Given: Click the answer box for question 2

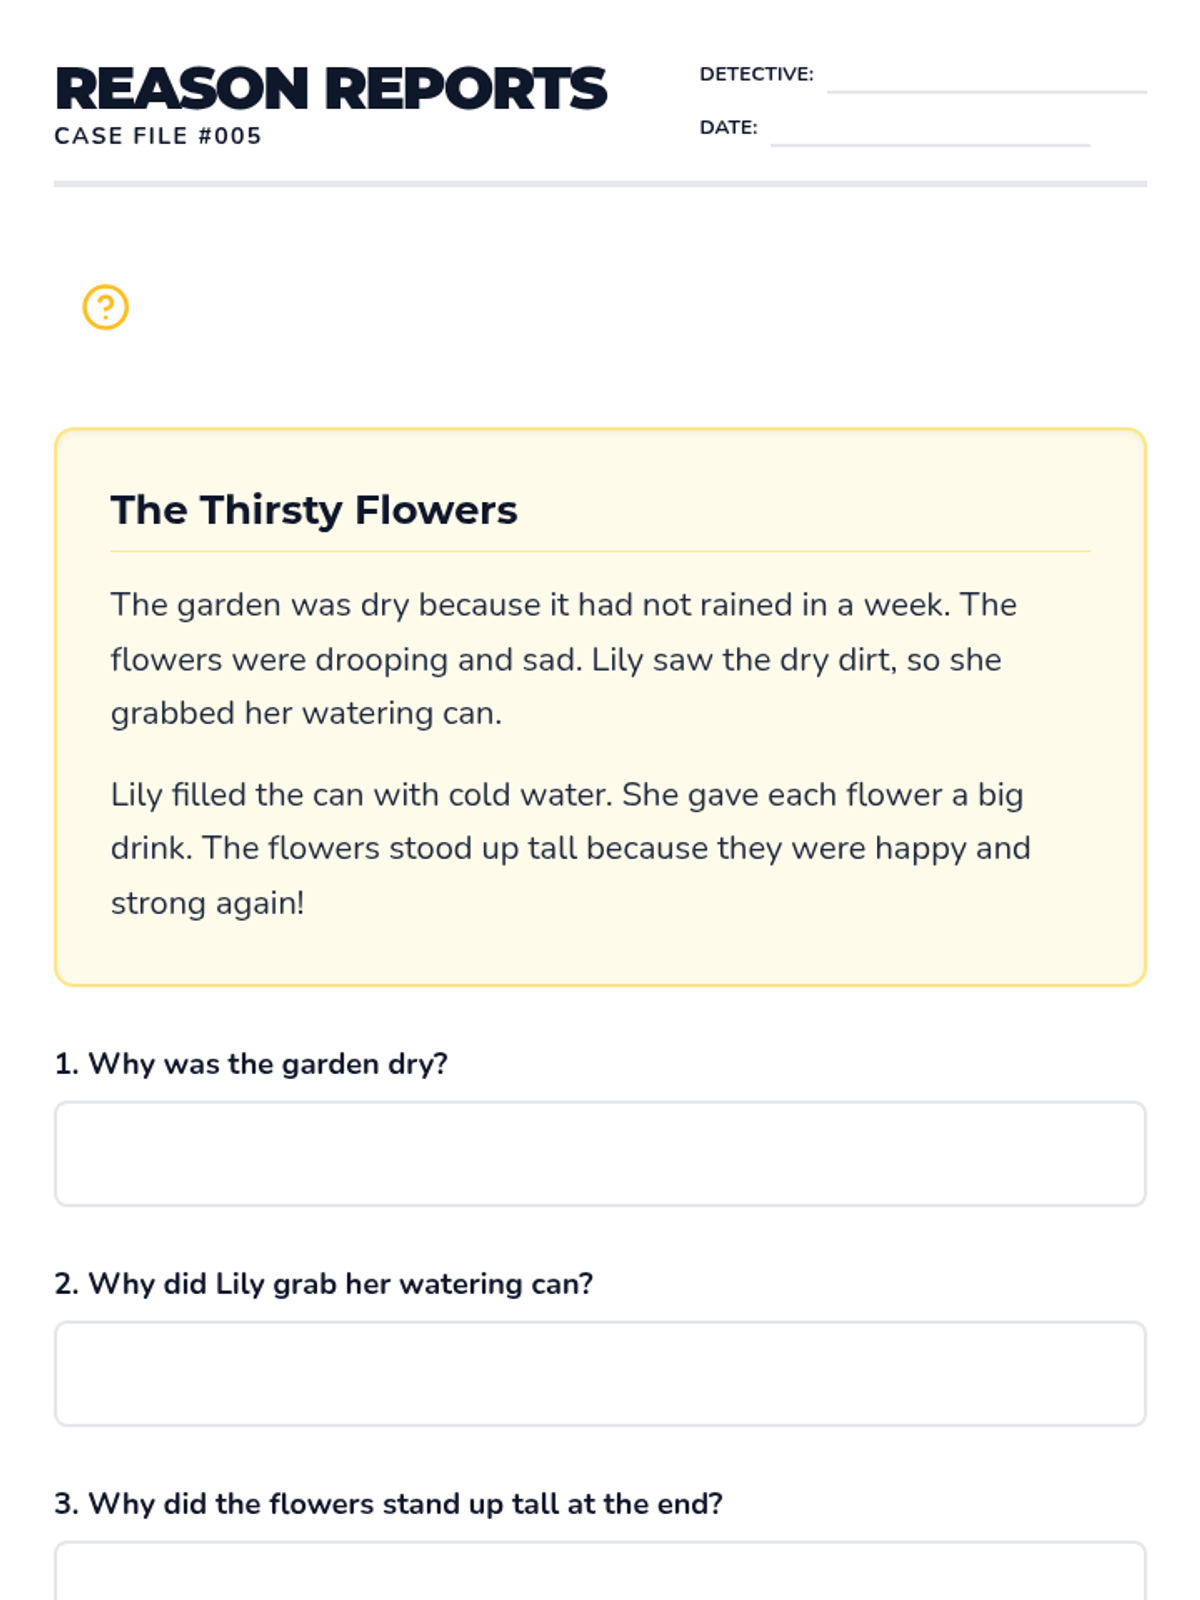Looking at the screenshot, I should (x=600, y=1374).
